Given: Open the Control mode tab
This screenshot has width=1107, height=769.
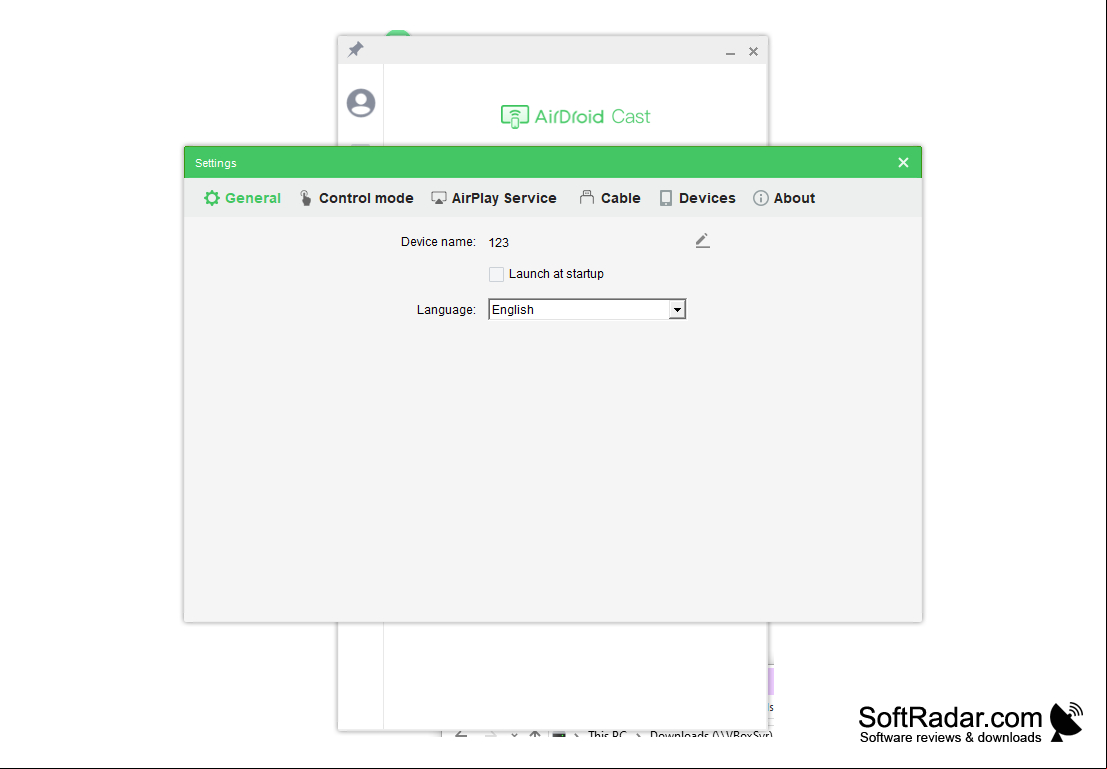Looking at the screenshot, I should point(356,198).
